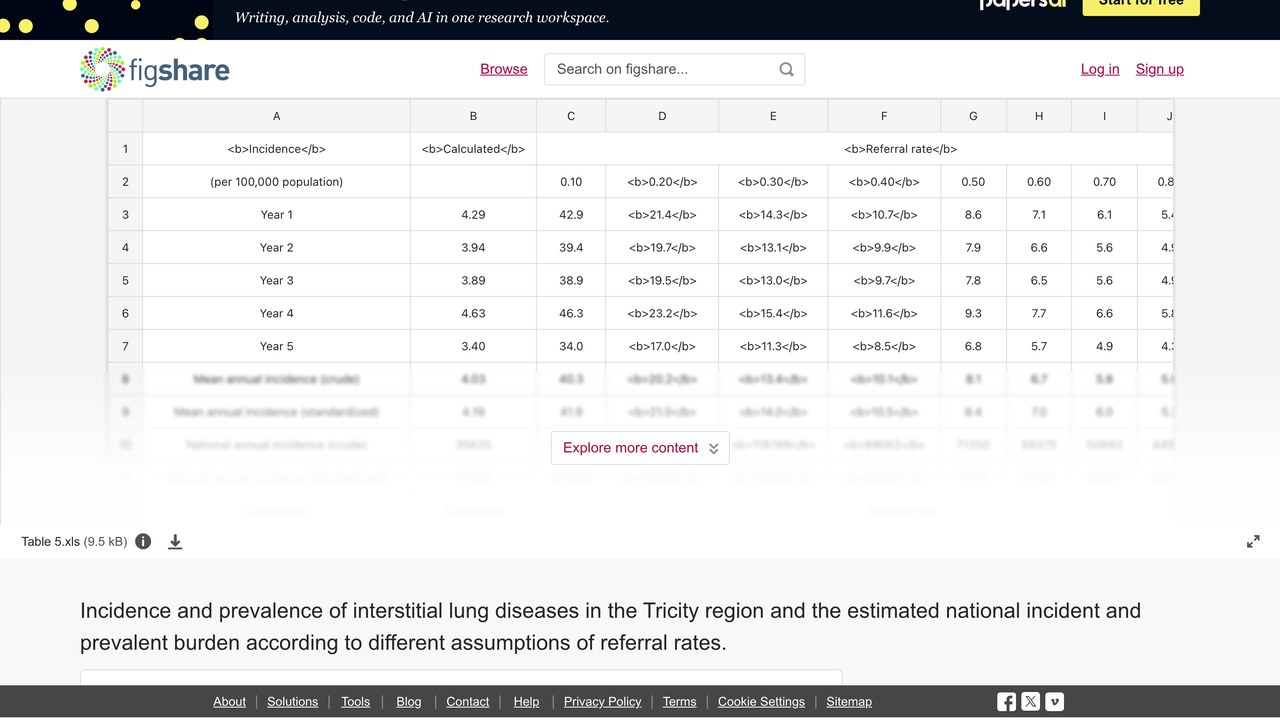Click the 'Table 5.xls' file name
1280x720 pixels.
pos(51,541)
